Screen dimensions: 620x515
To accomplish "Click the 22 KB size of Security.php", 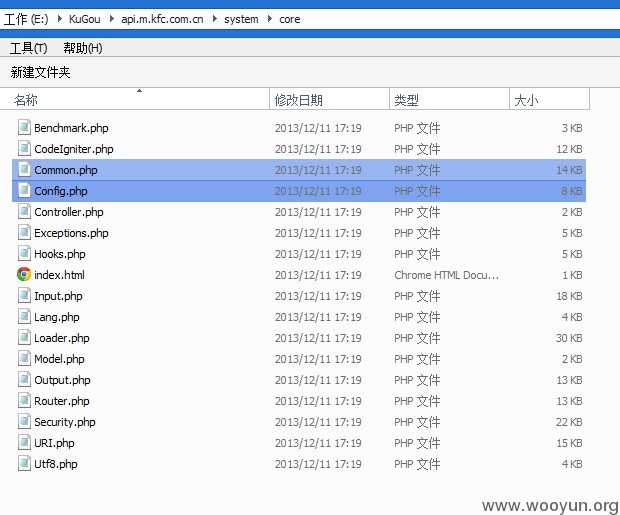I will coord(569,421).
